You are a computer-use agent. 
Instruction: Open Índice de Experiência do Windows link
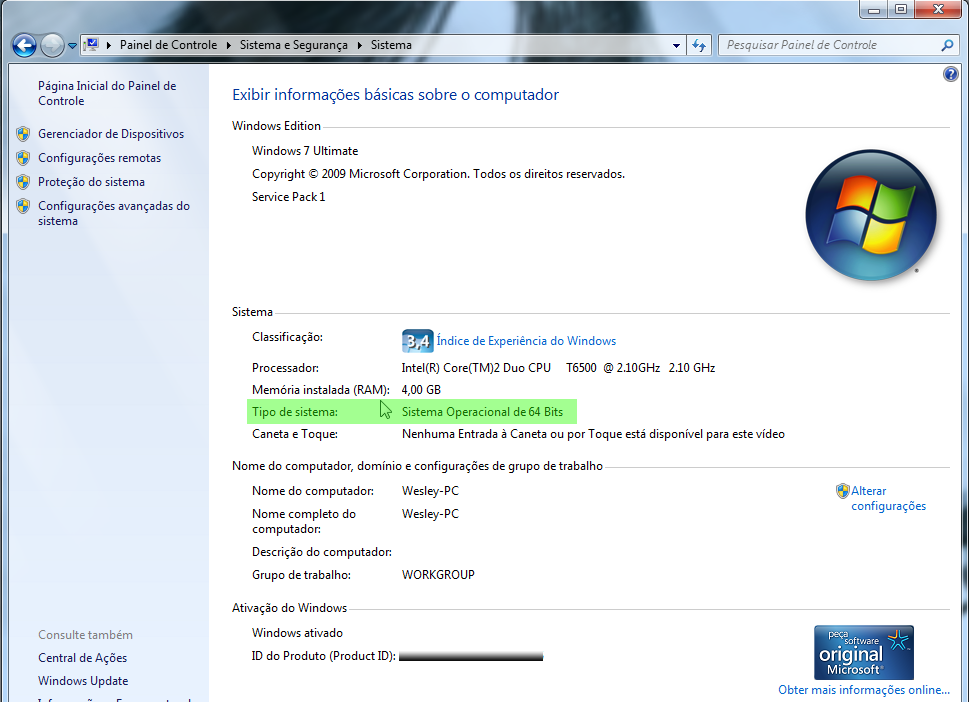click(526, 341)
